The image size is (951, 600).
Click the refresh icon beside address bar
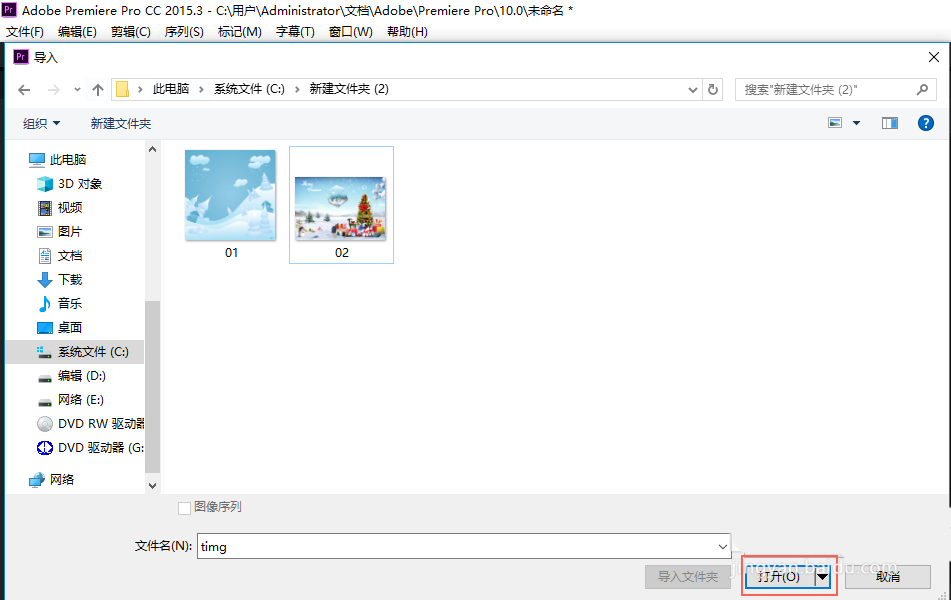[712, 89]
